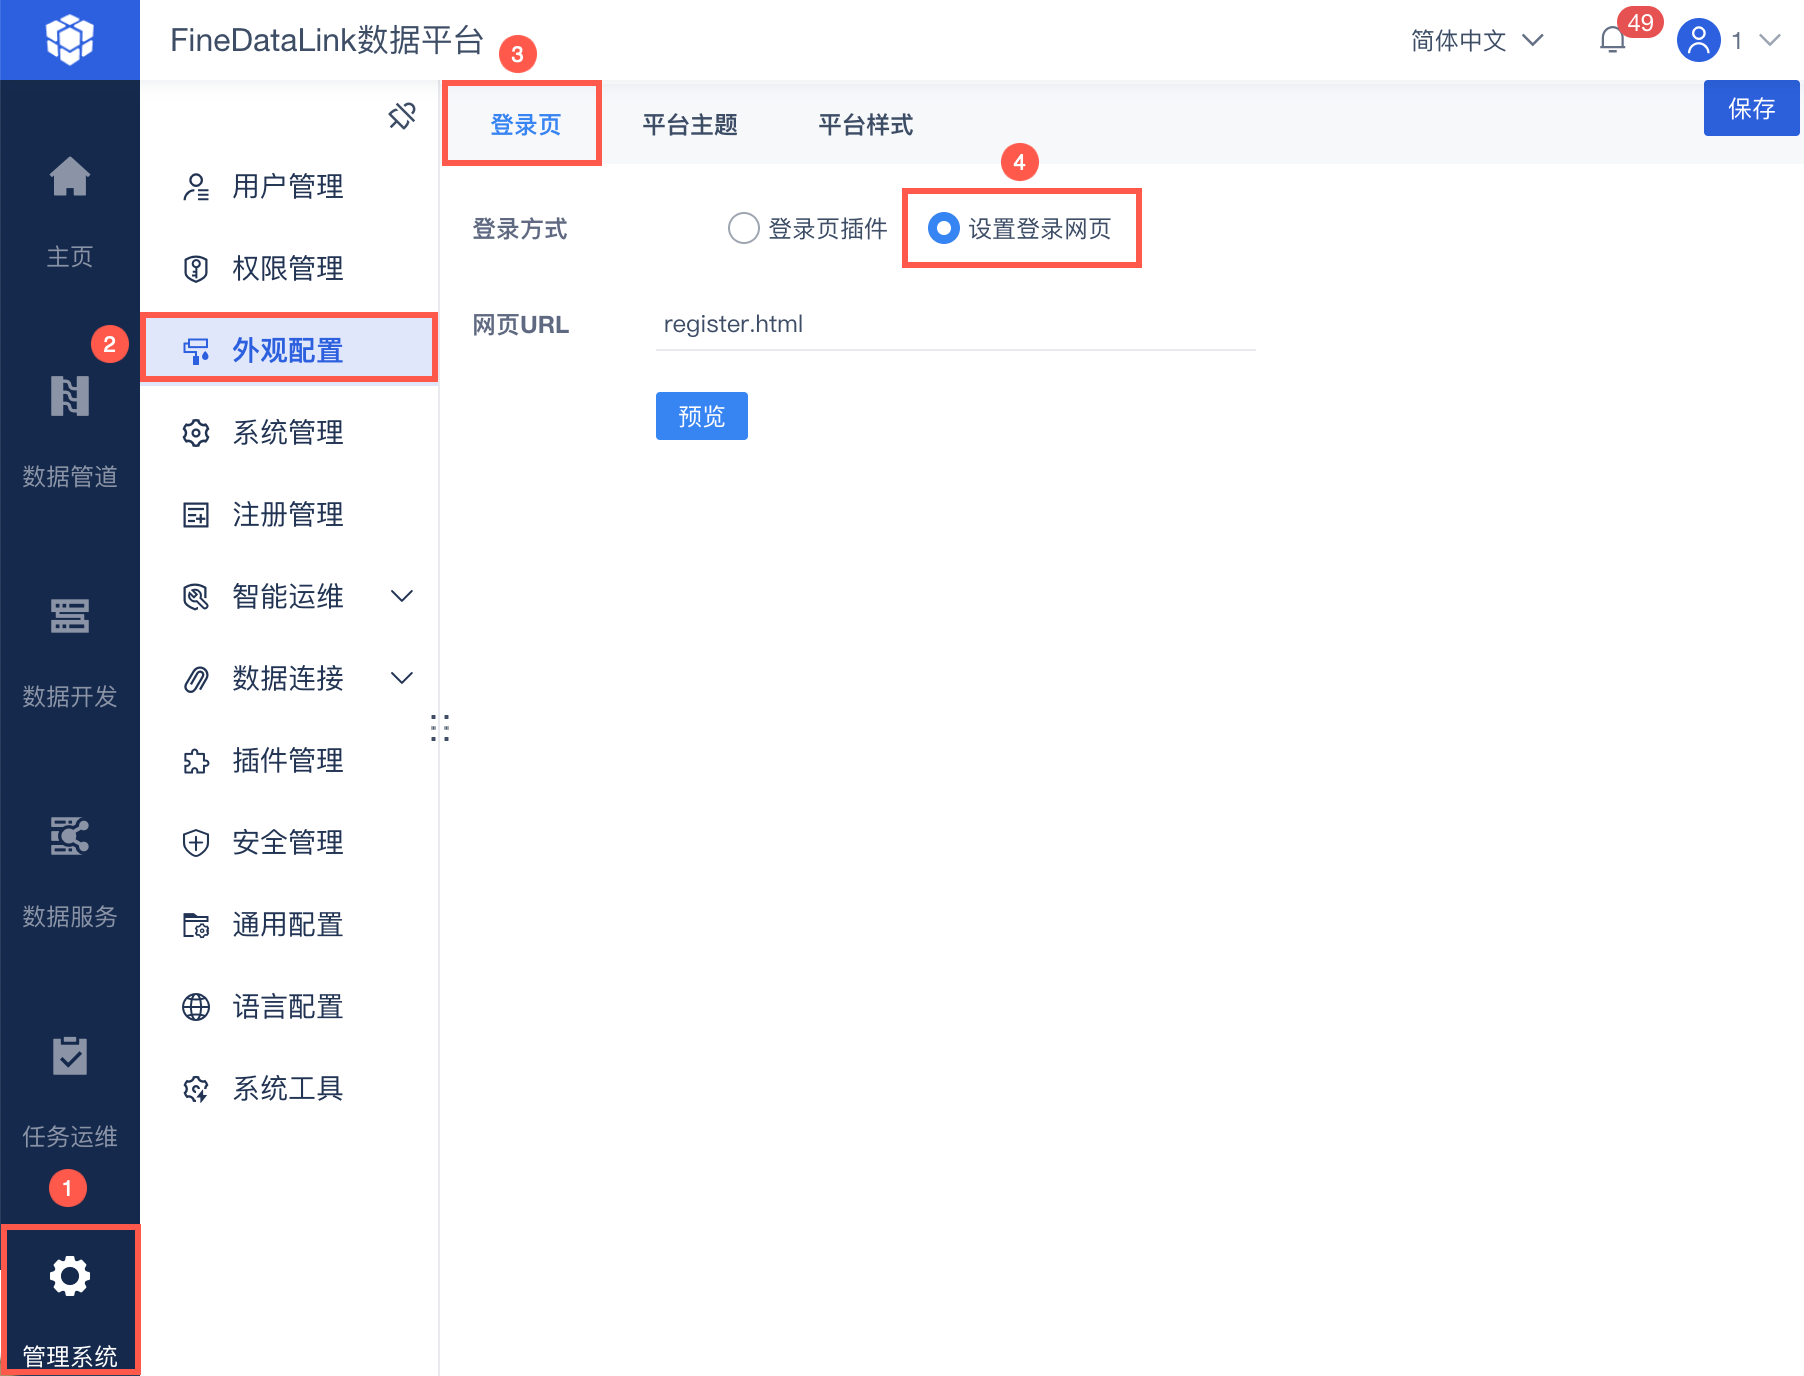Click the user avatar icon
Screen dimensions: 1804x1376
[x=1698, y=40]
